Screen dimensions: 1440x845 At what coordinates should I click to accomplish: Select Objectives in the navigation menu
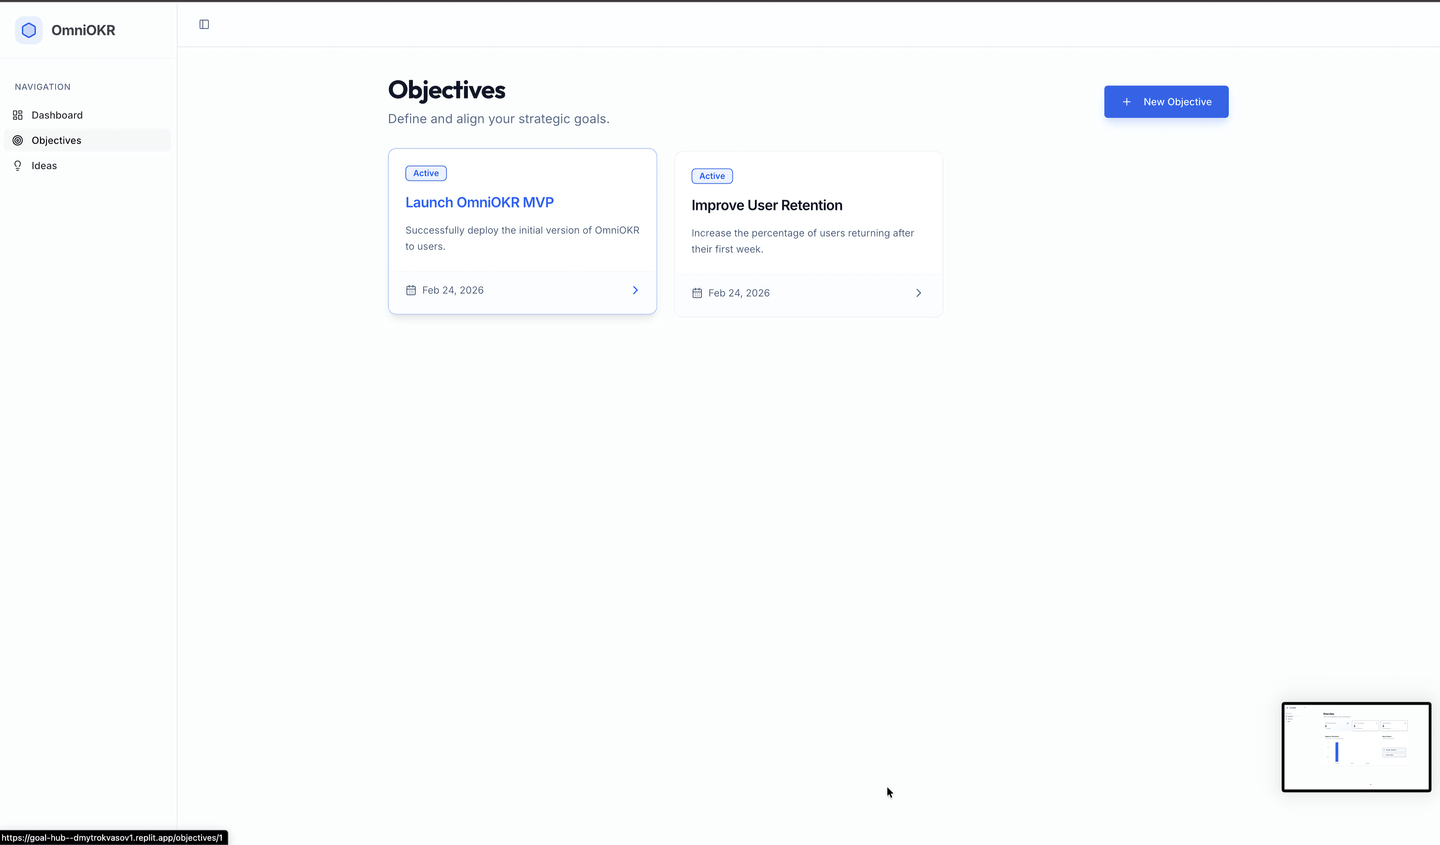(56, 140)
